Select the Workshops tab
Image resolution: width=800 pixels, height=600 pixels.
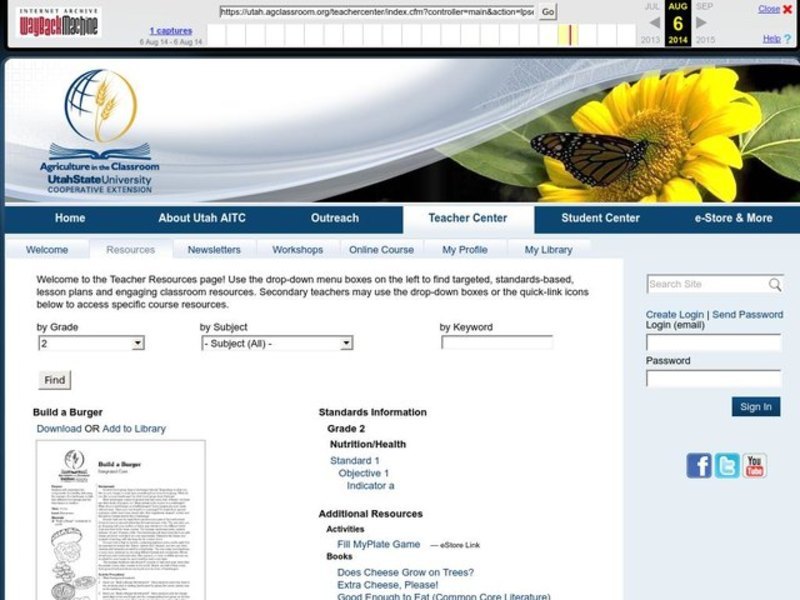pos(297,249)
